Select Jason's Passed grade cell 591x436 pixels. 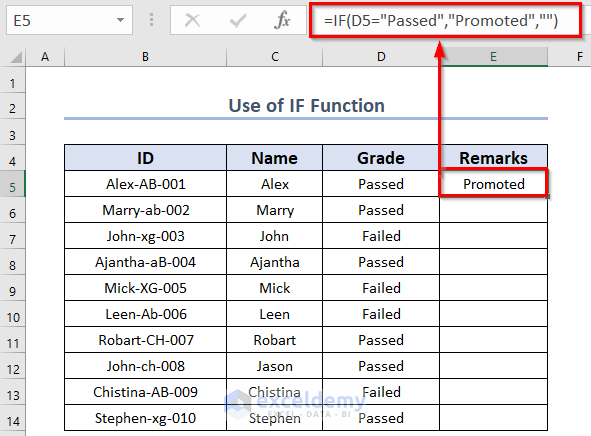click(381, 366)
